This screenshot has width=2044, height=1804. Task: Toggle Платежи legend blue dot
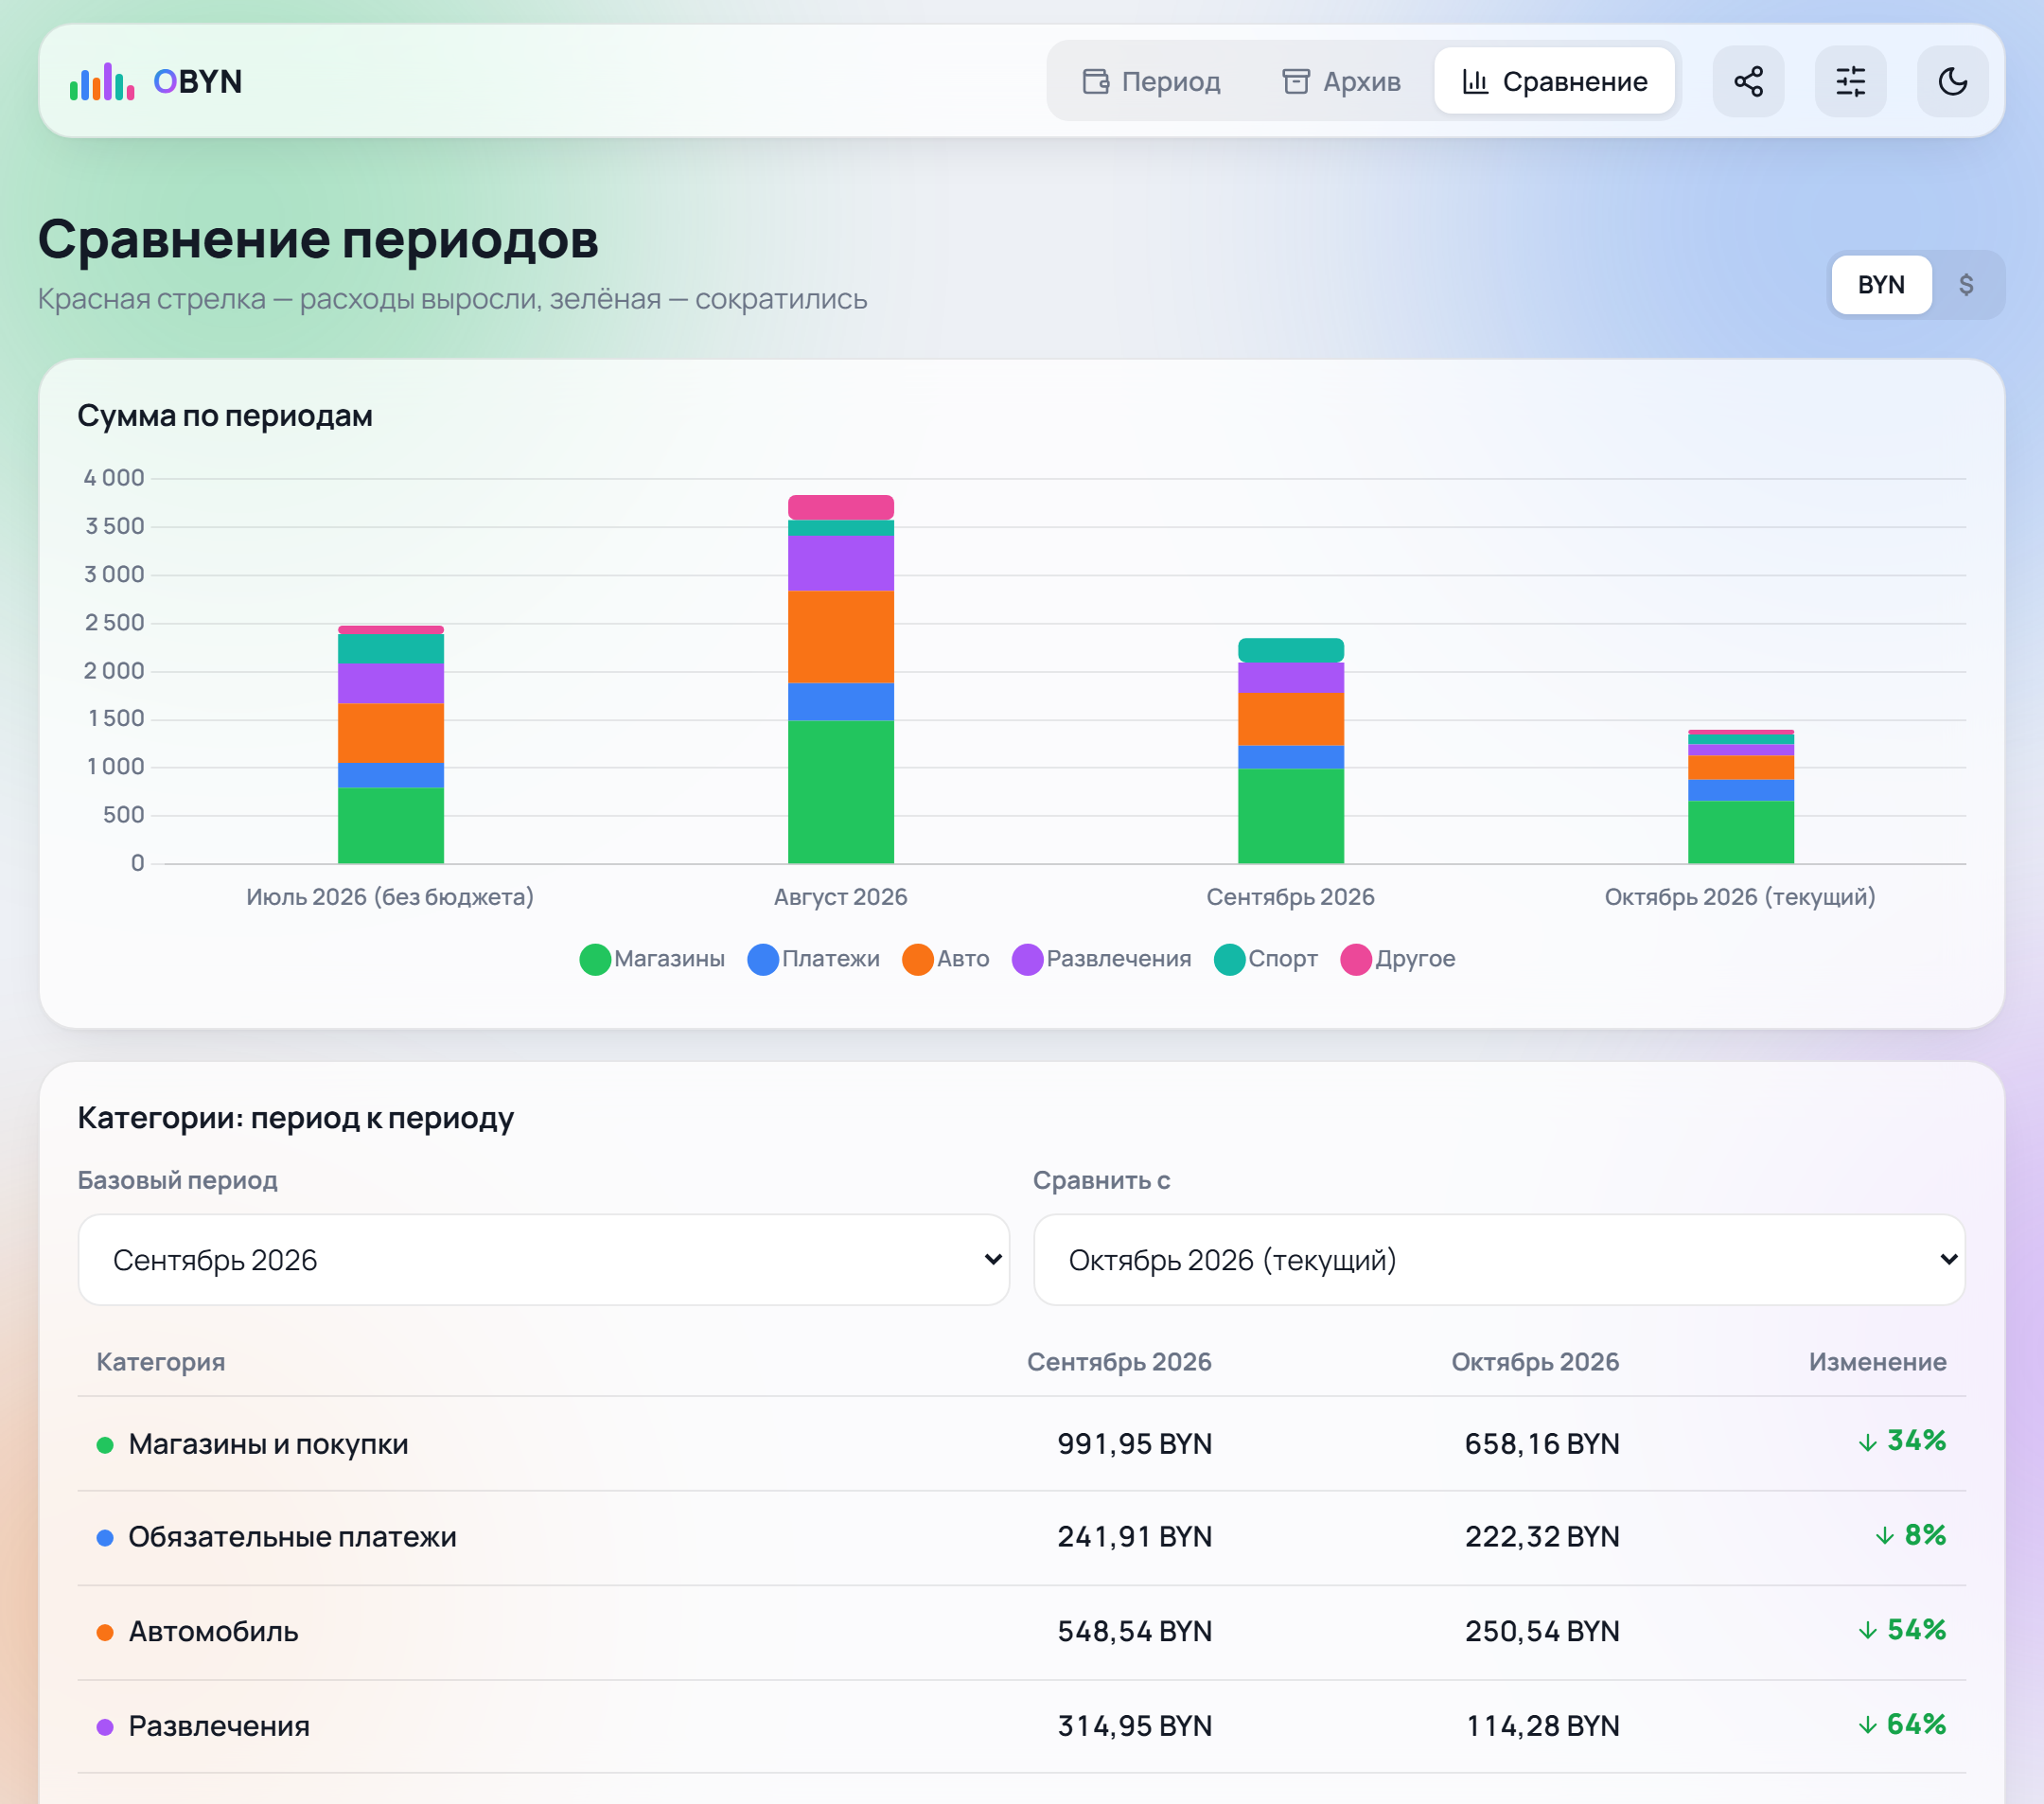tap(763, 959)
